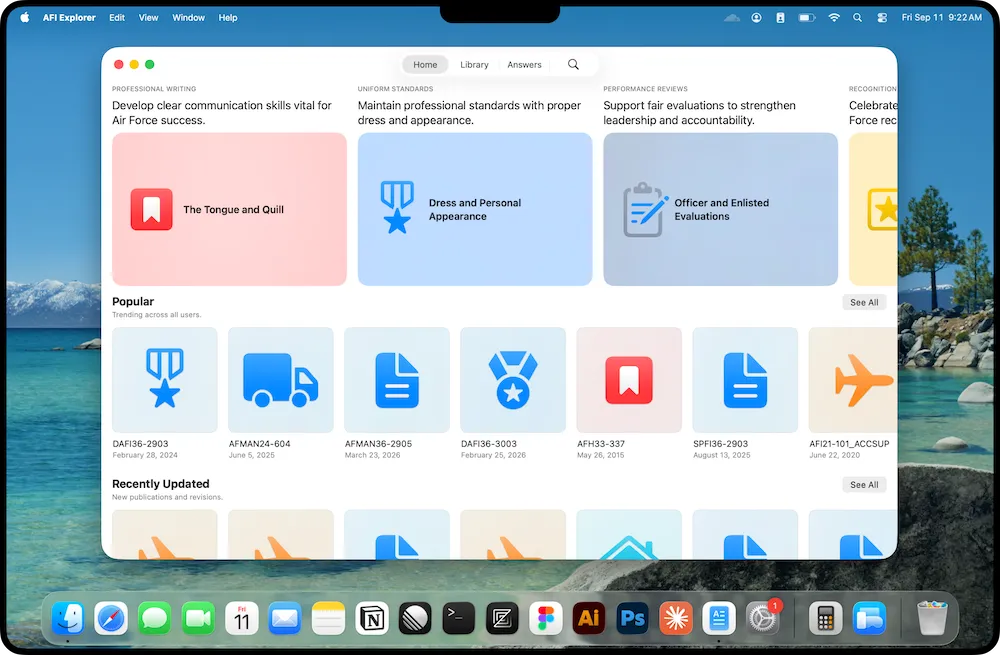Launch Figma from the dock
This screenshot has width=1000, height=655.
pyautogui.click(x=546, y=618)
